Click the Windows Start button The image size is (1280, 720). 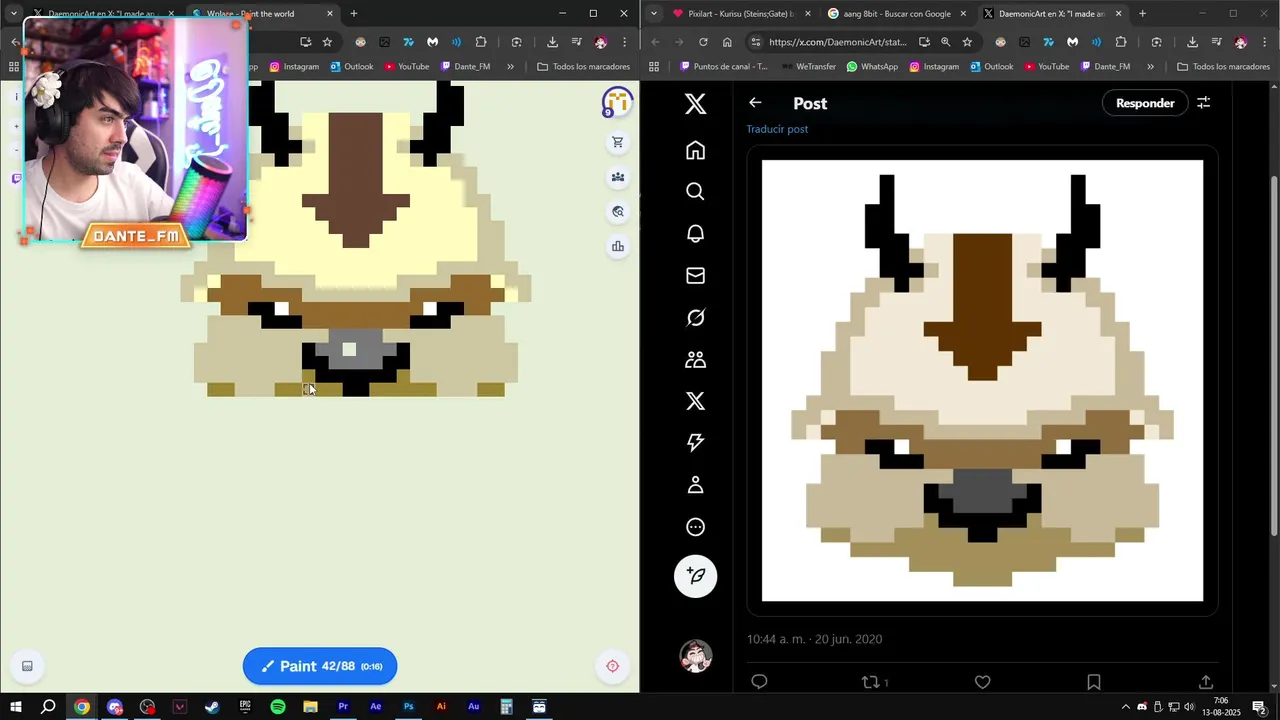tap(15, 707)
